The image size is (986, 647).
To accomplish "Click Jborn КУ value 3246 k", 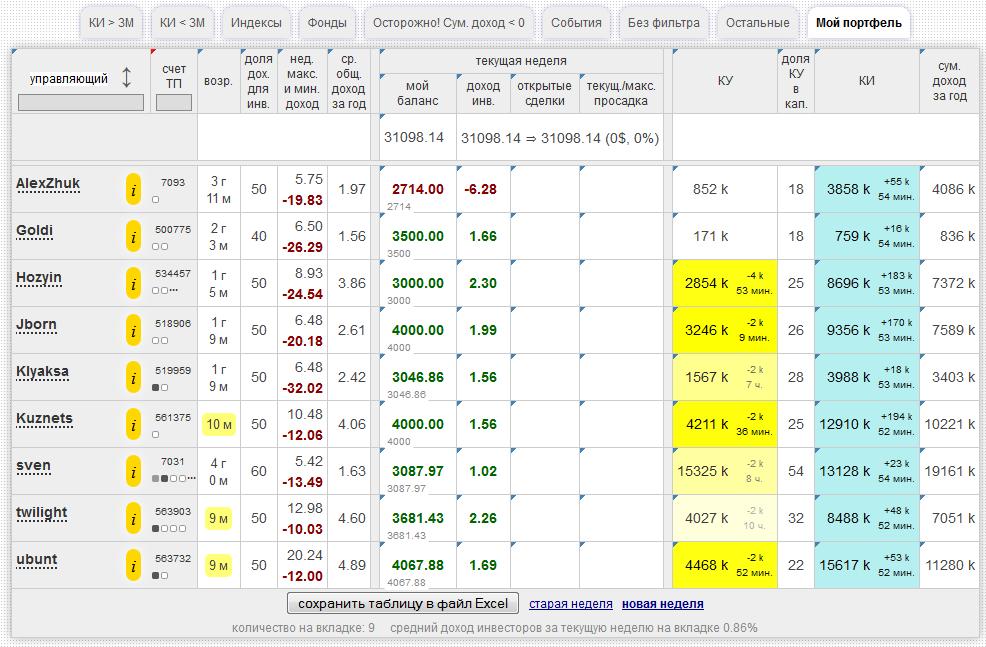I will coord(706,331).
